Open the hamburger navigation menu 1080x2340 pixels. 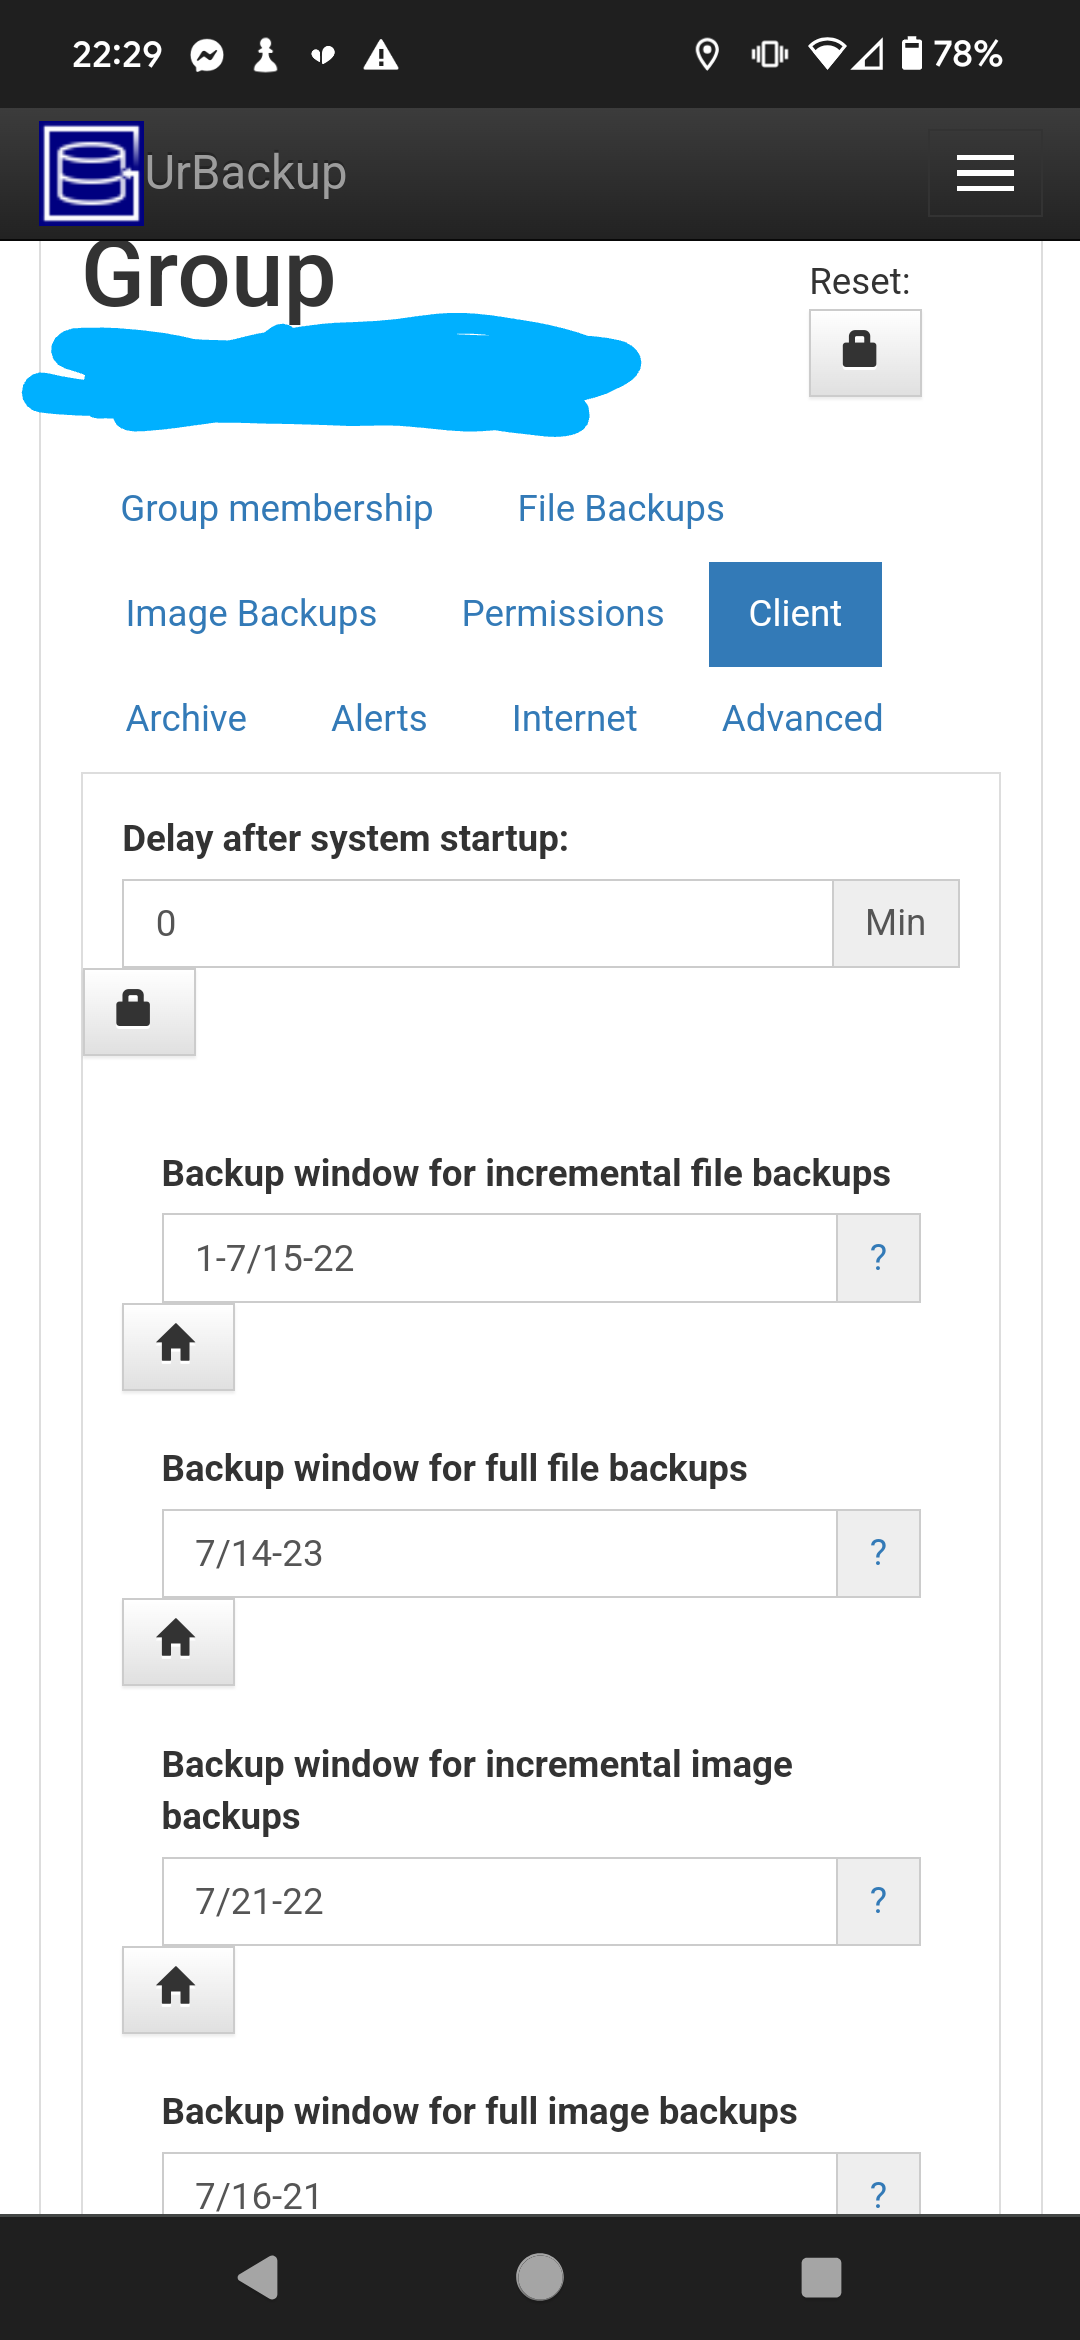coord(985,173)
